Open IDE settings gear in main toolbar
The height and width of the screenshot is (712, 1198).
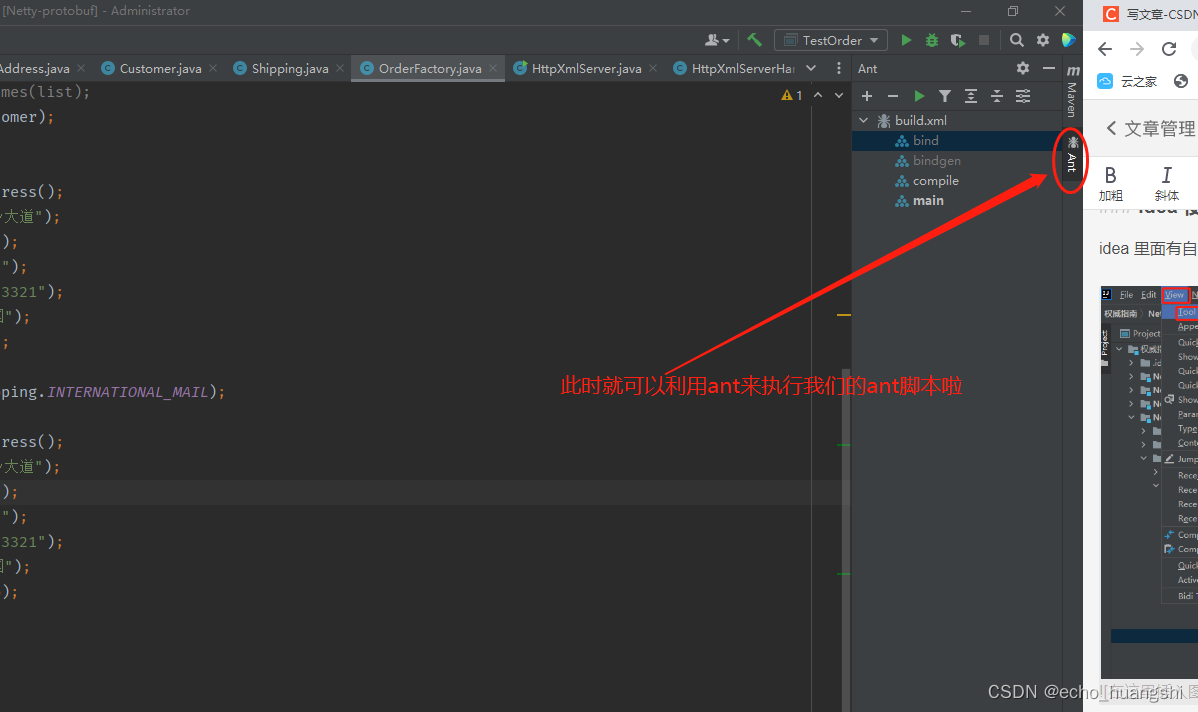[1043, 40]
